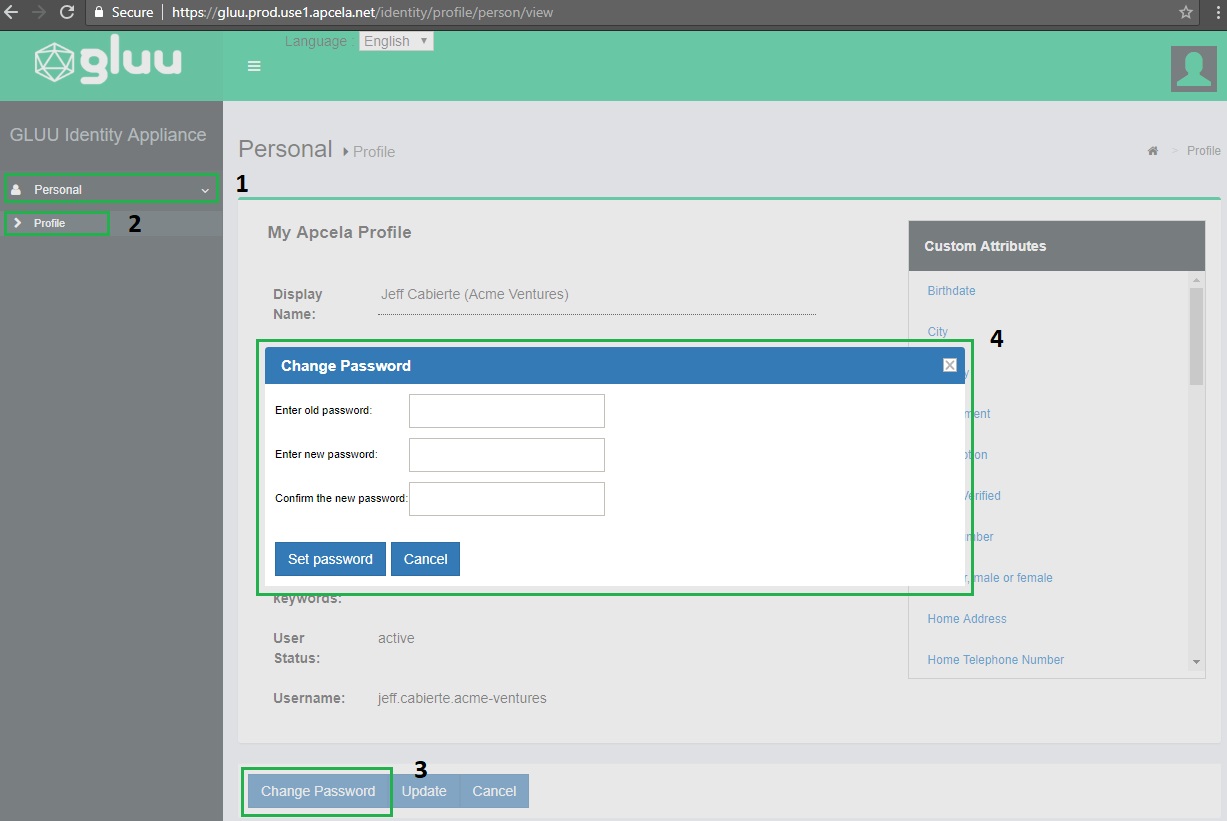Click the Profile breadcrumb at the right
This screenshot has height=821, width=1227.
pyautogui.click(x=1204, y=151)
